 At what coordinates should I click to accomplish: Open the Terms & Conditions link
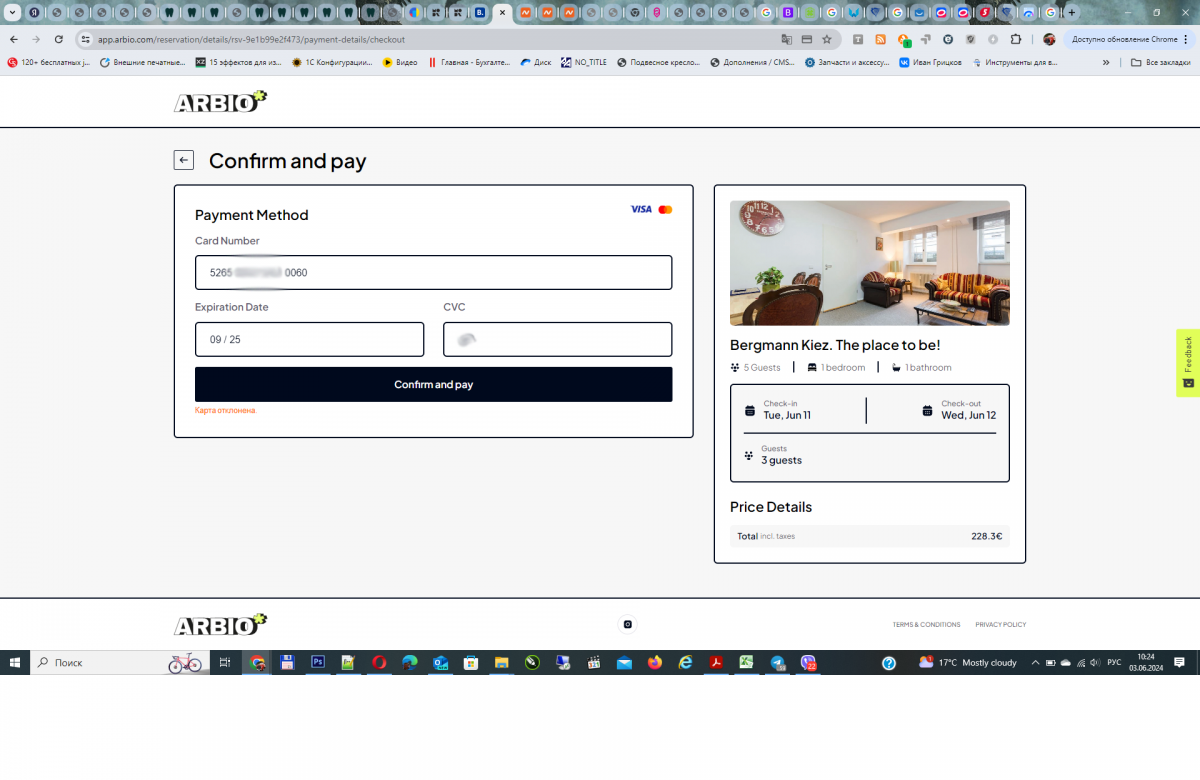pos(926,624)
